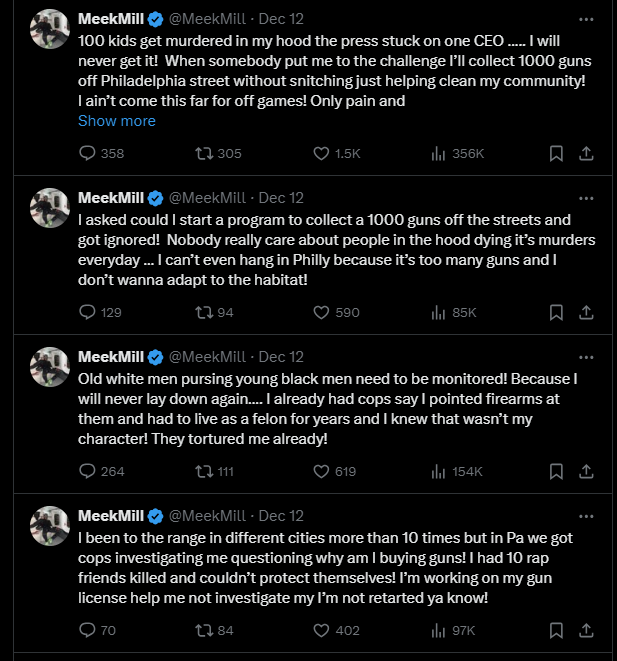Like the tweet with 590 likes
Viewport: 617px width, 661px height.
point(322,313)
